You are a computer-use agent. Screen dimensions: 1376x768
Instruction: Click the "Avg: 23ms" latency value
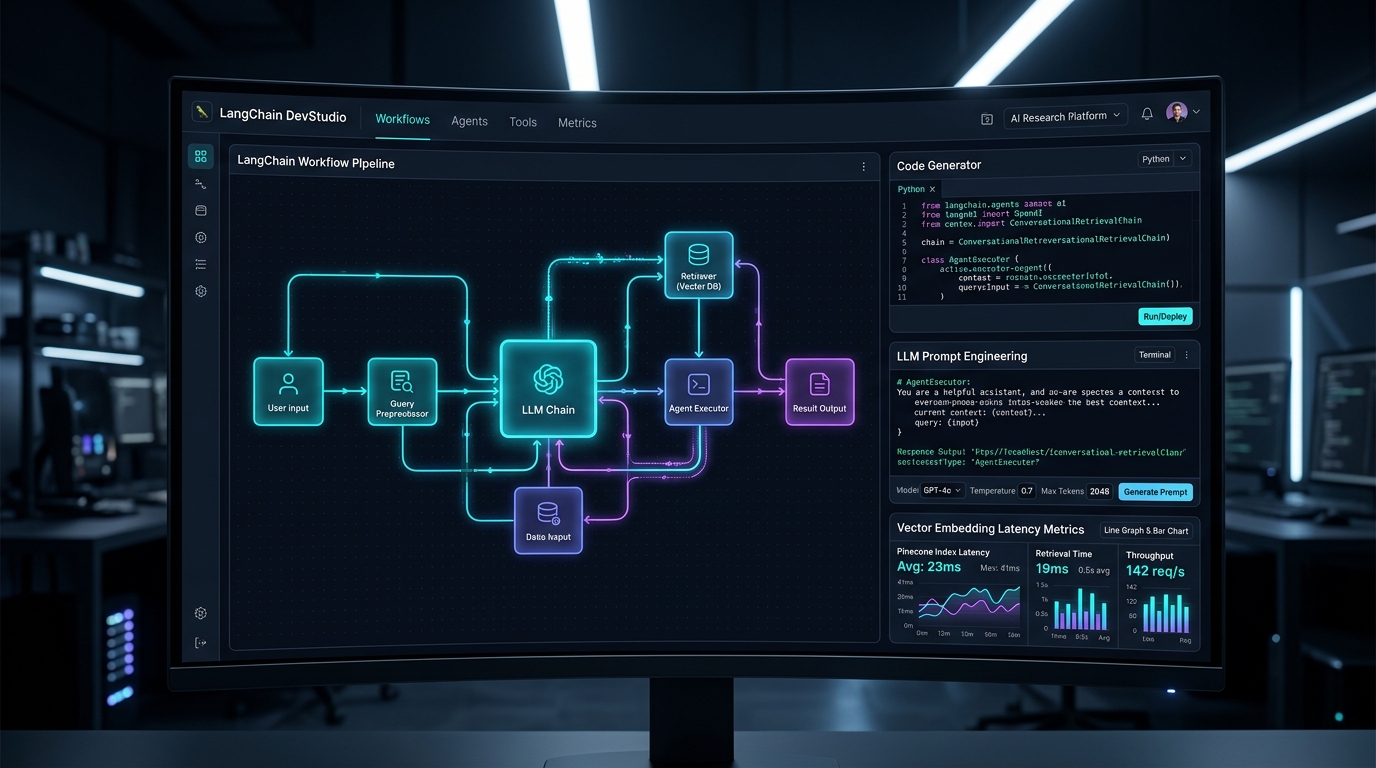point(929,567)
